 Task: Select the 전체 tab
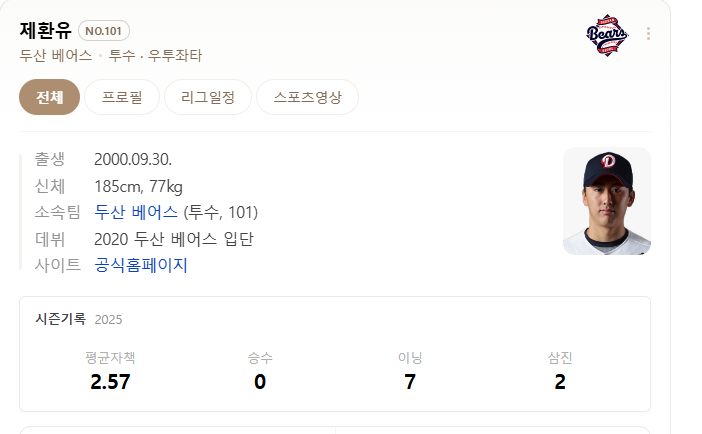pyautogui.click(x=49, y=97)
